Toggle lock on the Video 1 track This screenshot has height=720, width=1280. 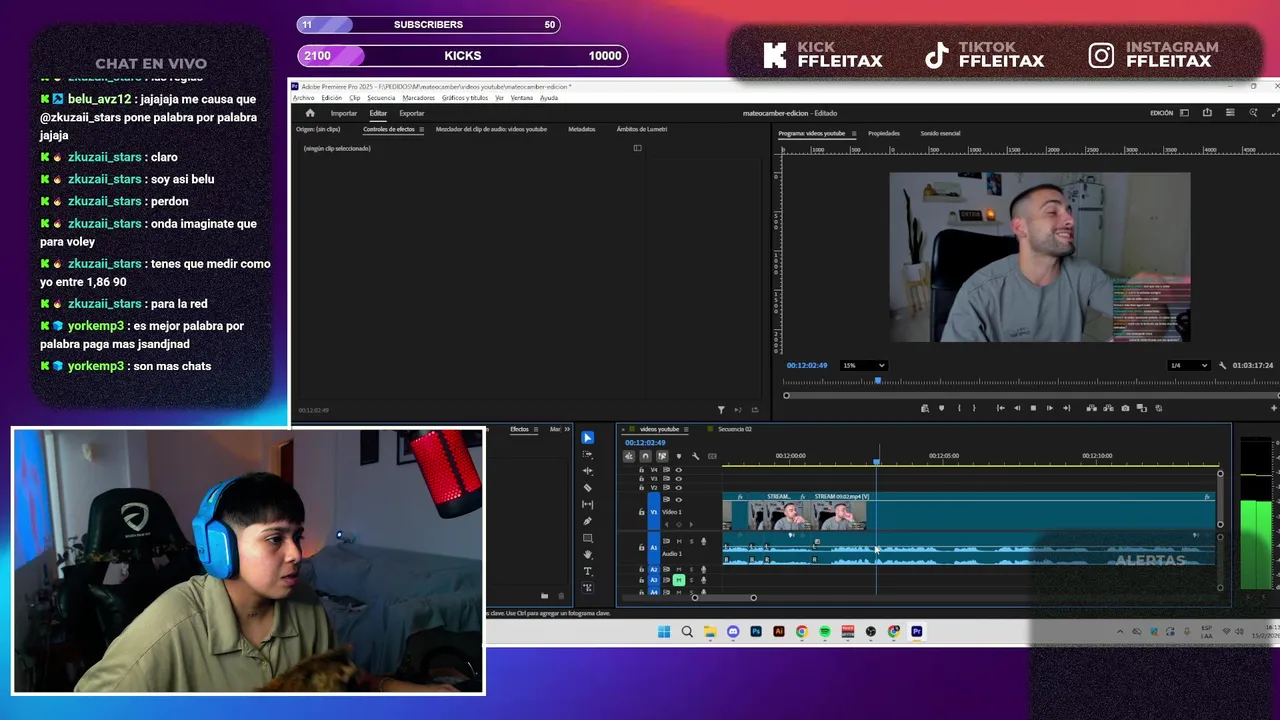(642, 512)
